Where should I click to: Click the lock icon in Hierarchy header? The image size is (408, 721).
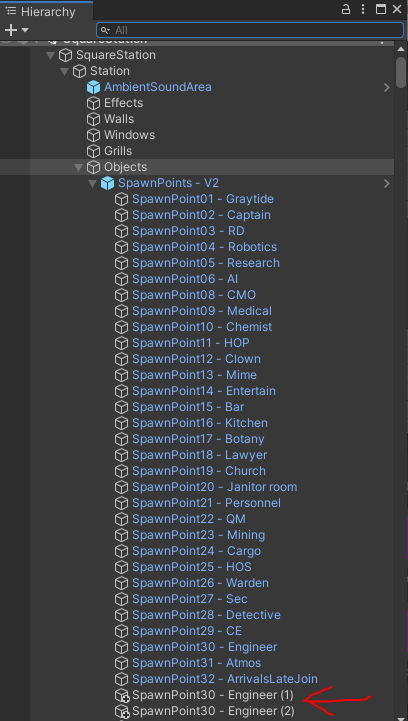pyautogui.click(x=345, y=9)
